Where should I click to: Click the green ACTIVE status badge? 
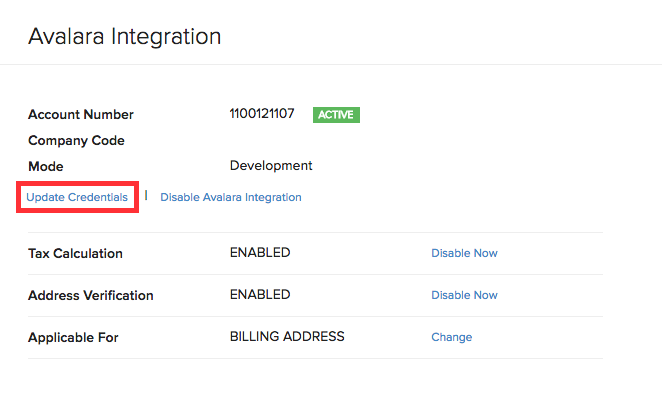[x=336, y=115]
